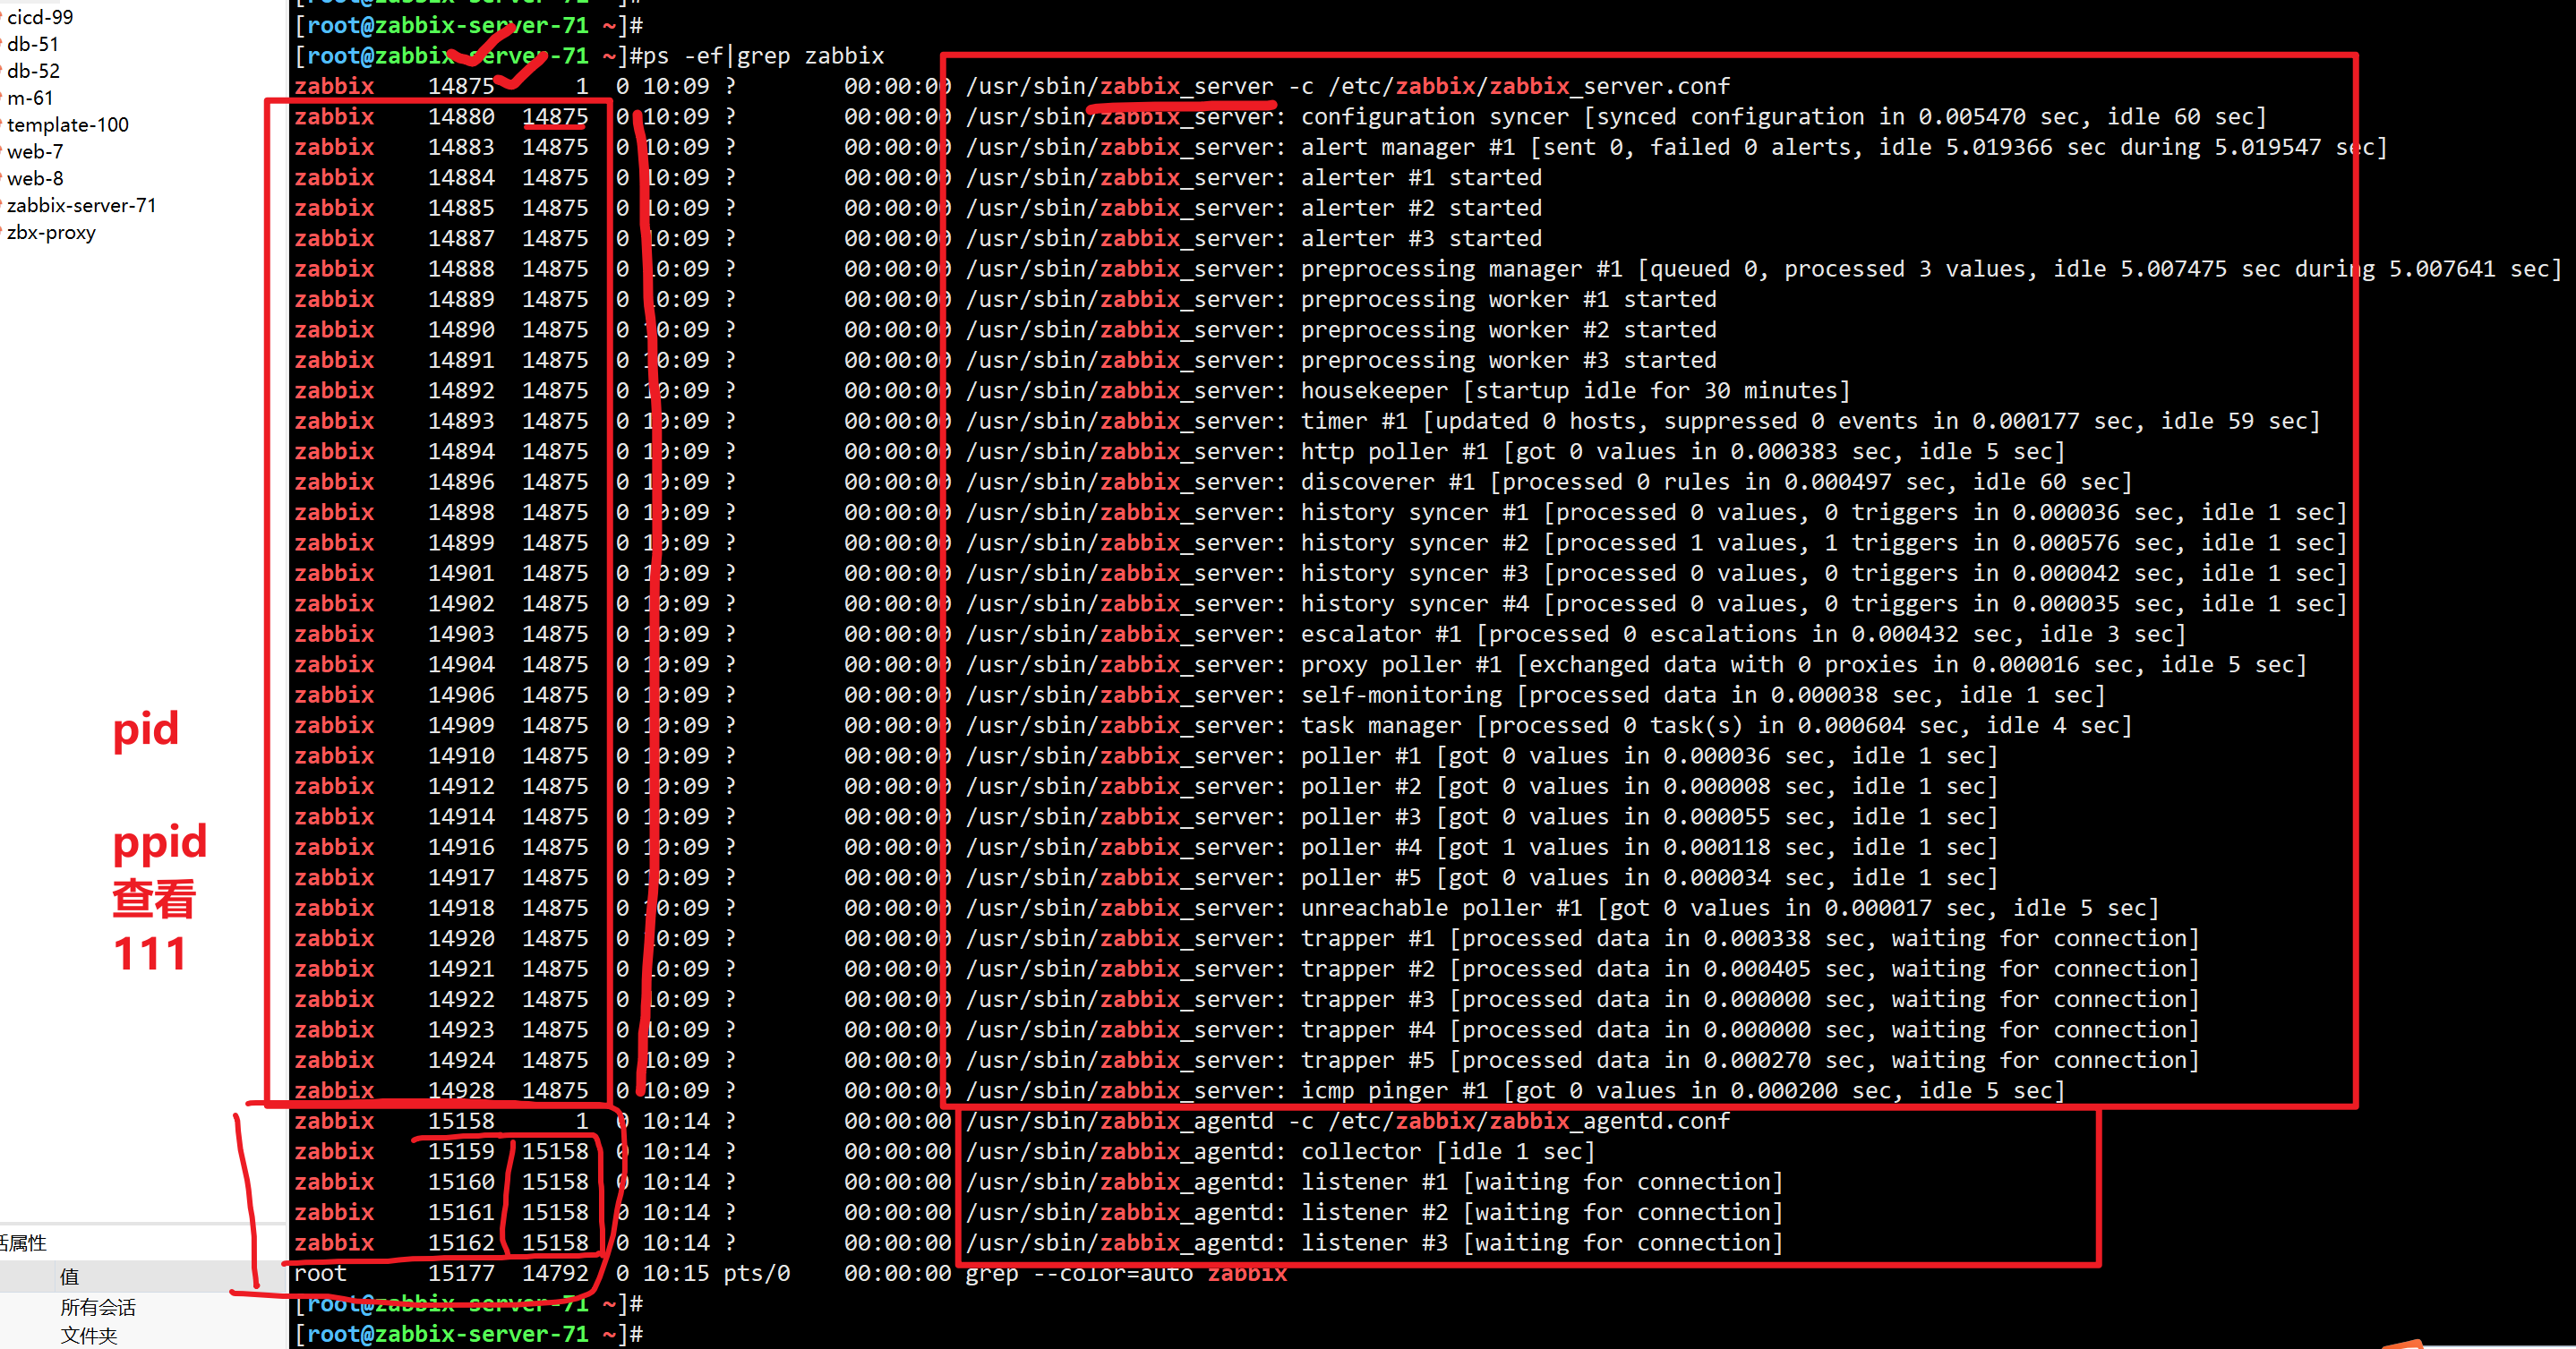Click 'preprocessing worker #3 started' text

tap(1508, 361)
